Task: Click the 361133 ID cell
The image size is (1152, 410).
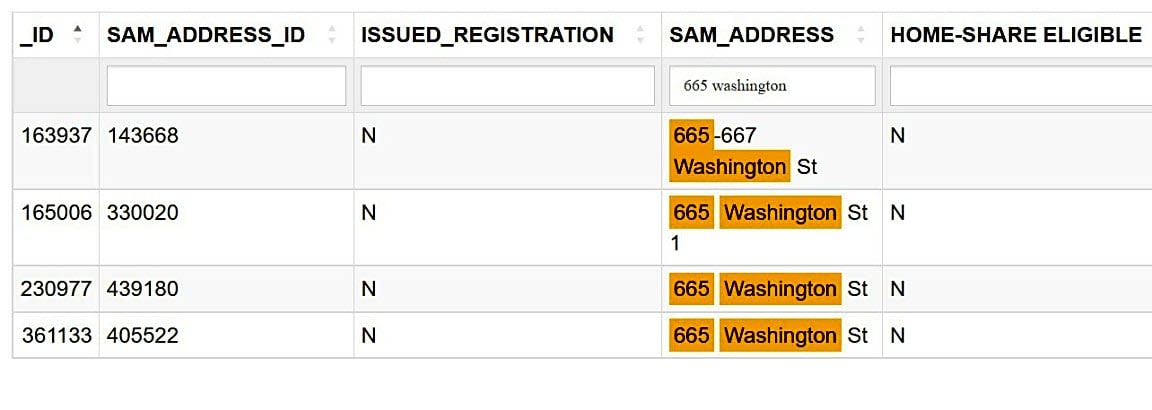Action: pyautogui.click(x=56, y=336)
